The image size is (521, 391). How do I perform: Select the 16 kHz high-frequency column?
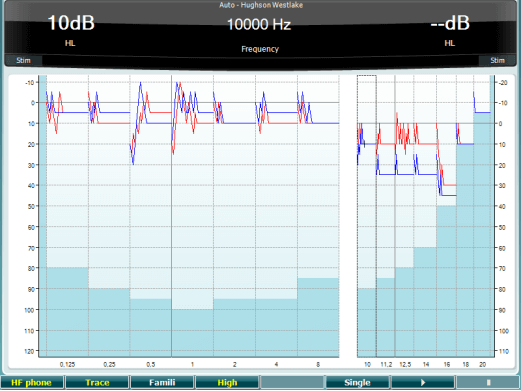446,216
